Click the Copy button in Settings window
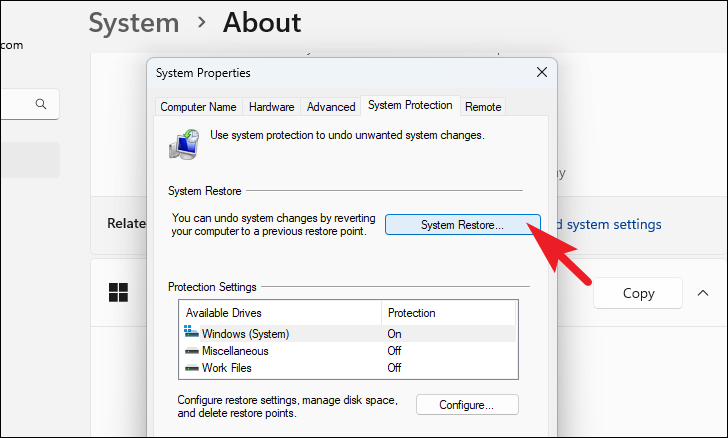Viewport: 728px width, 438px height. 638,293
